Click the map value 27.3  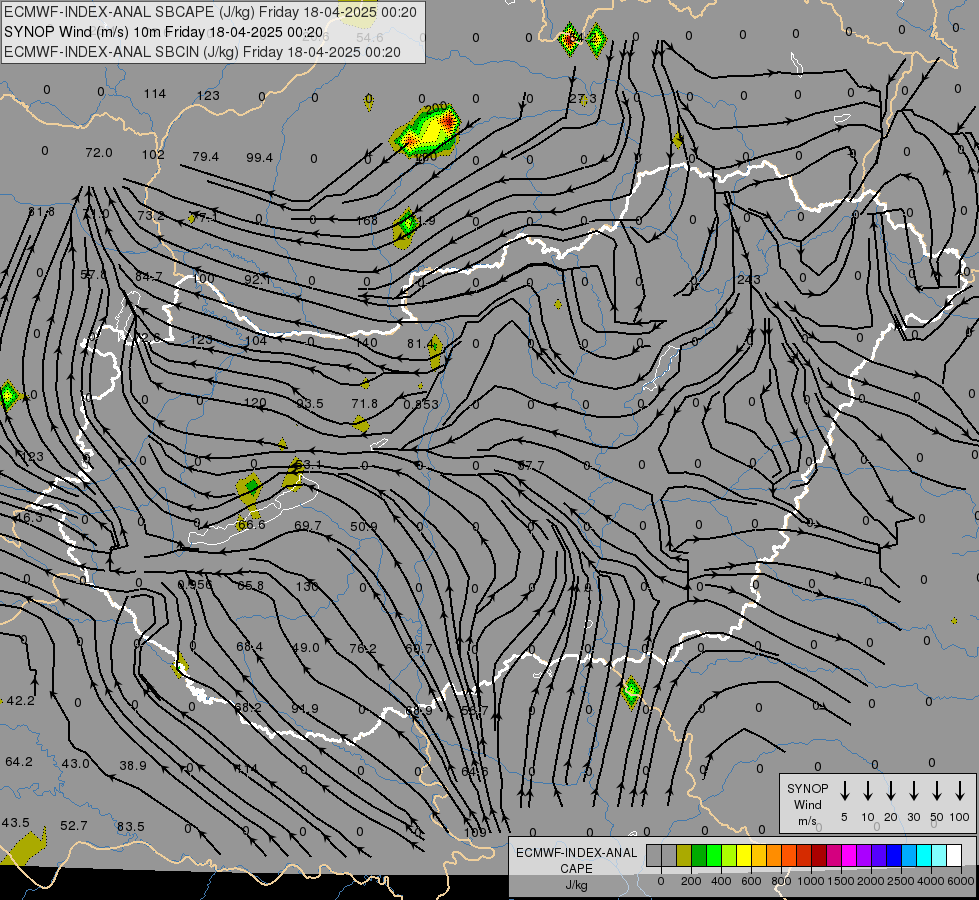click(x=583, y=99)
